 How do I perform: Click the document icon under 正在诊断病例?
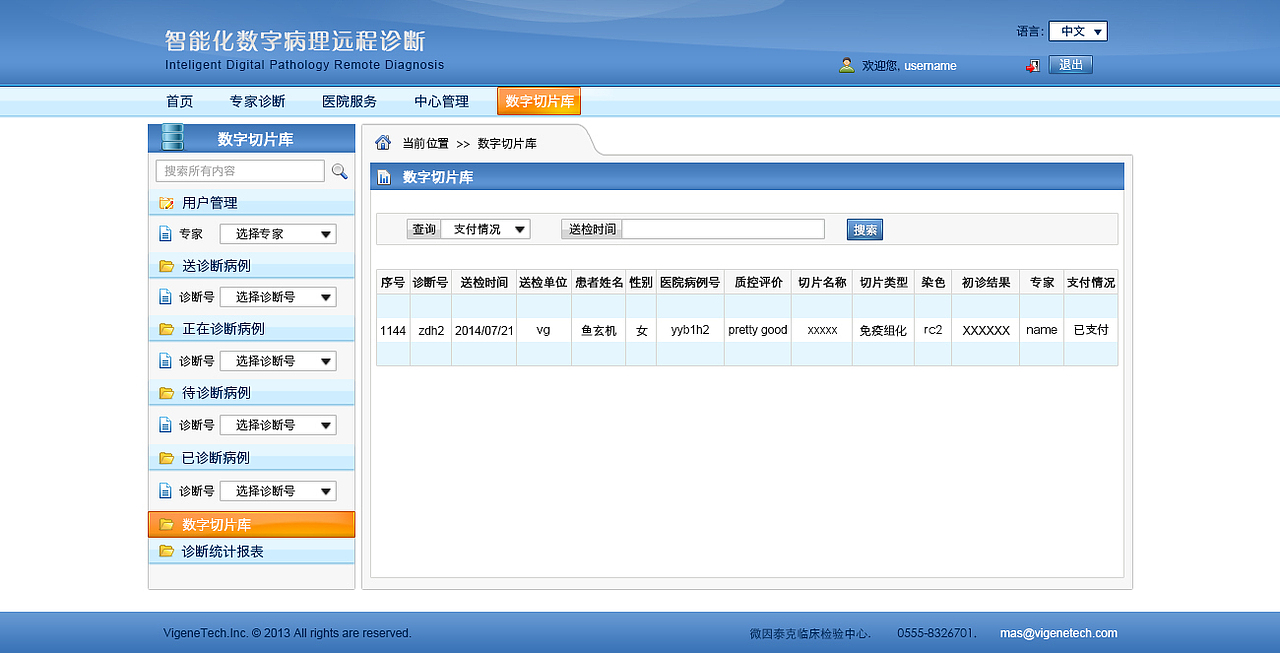click(166, 361)
